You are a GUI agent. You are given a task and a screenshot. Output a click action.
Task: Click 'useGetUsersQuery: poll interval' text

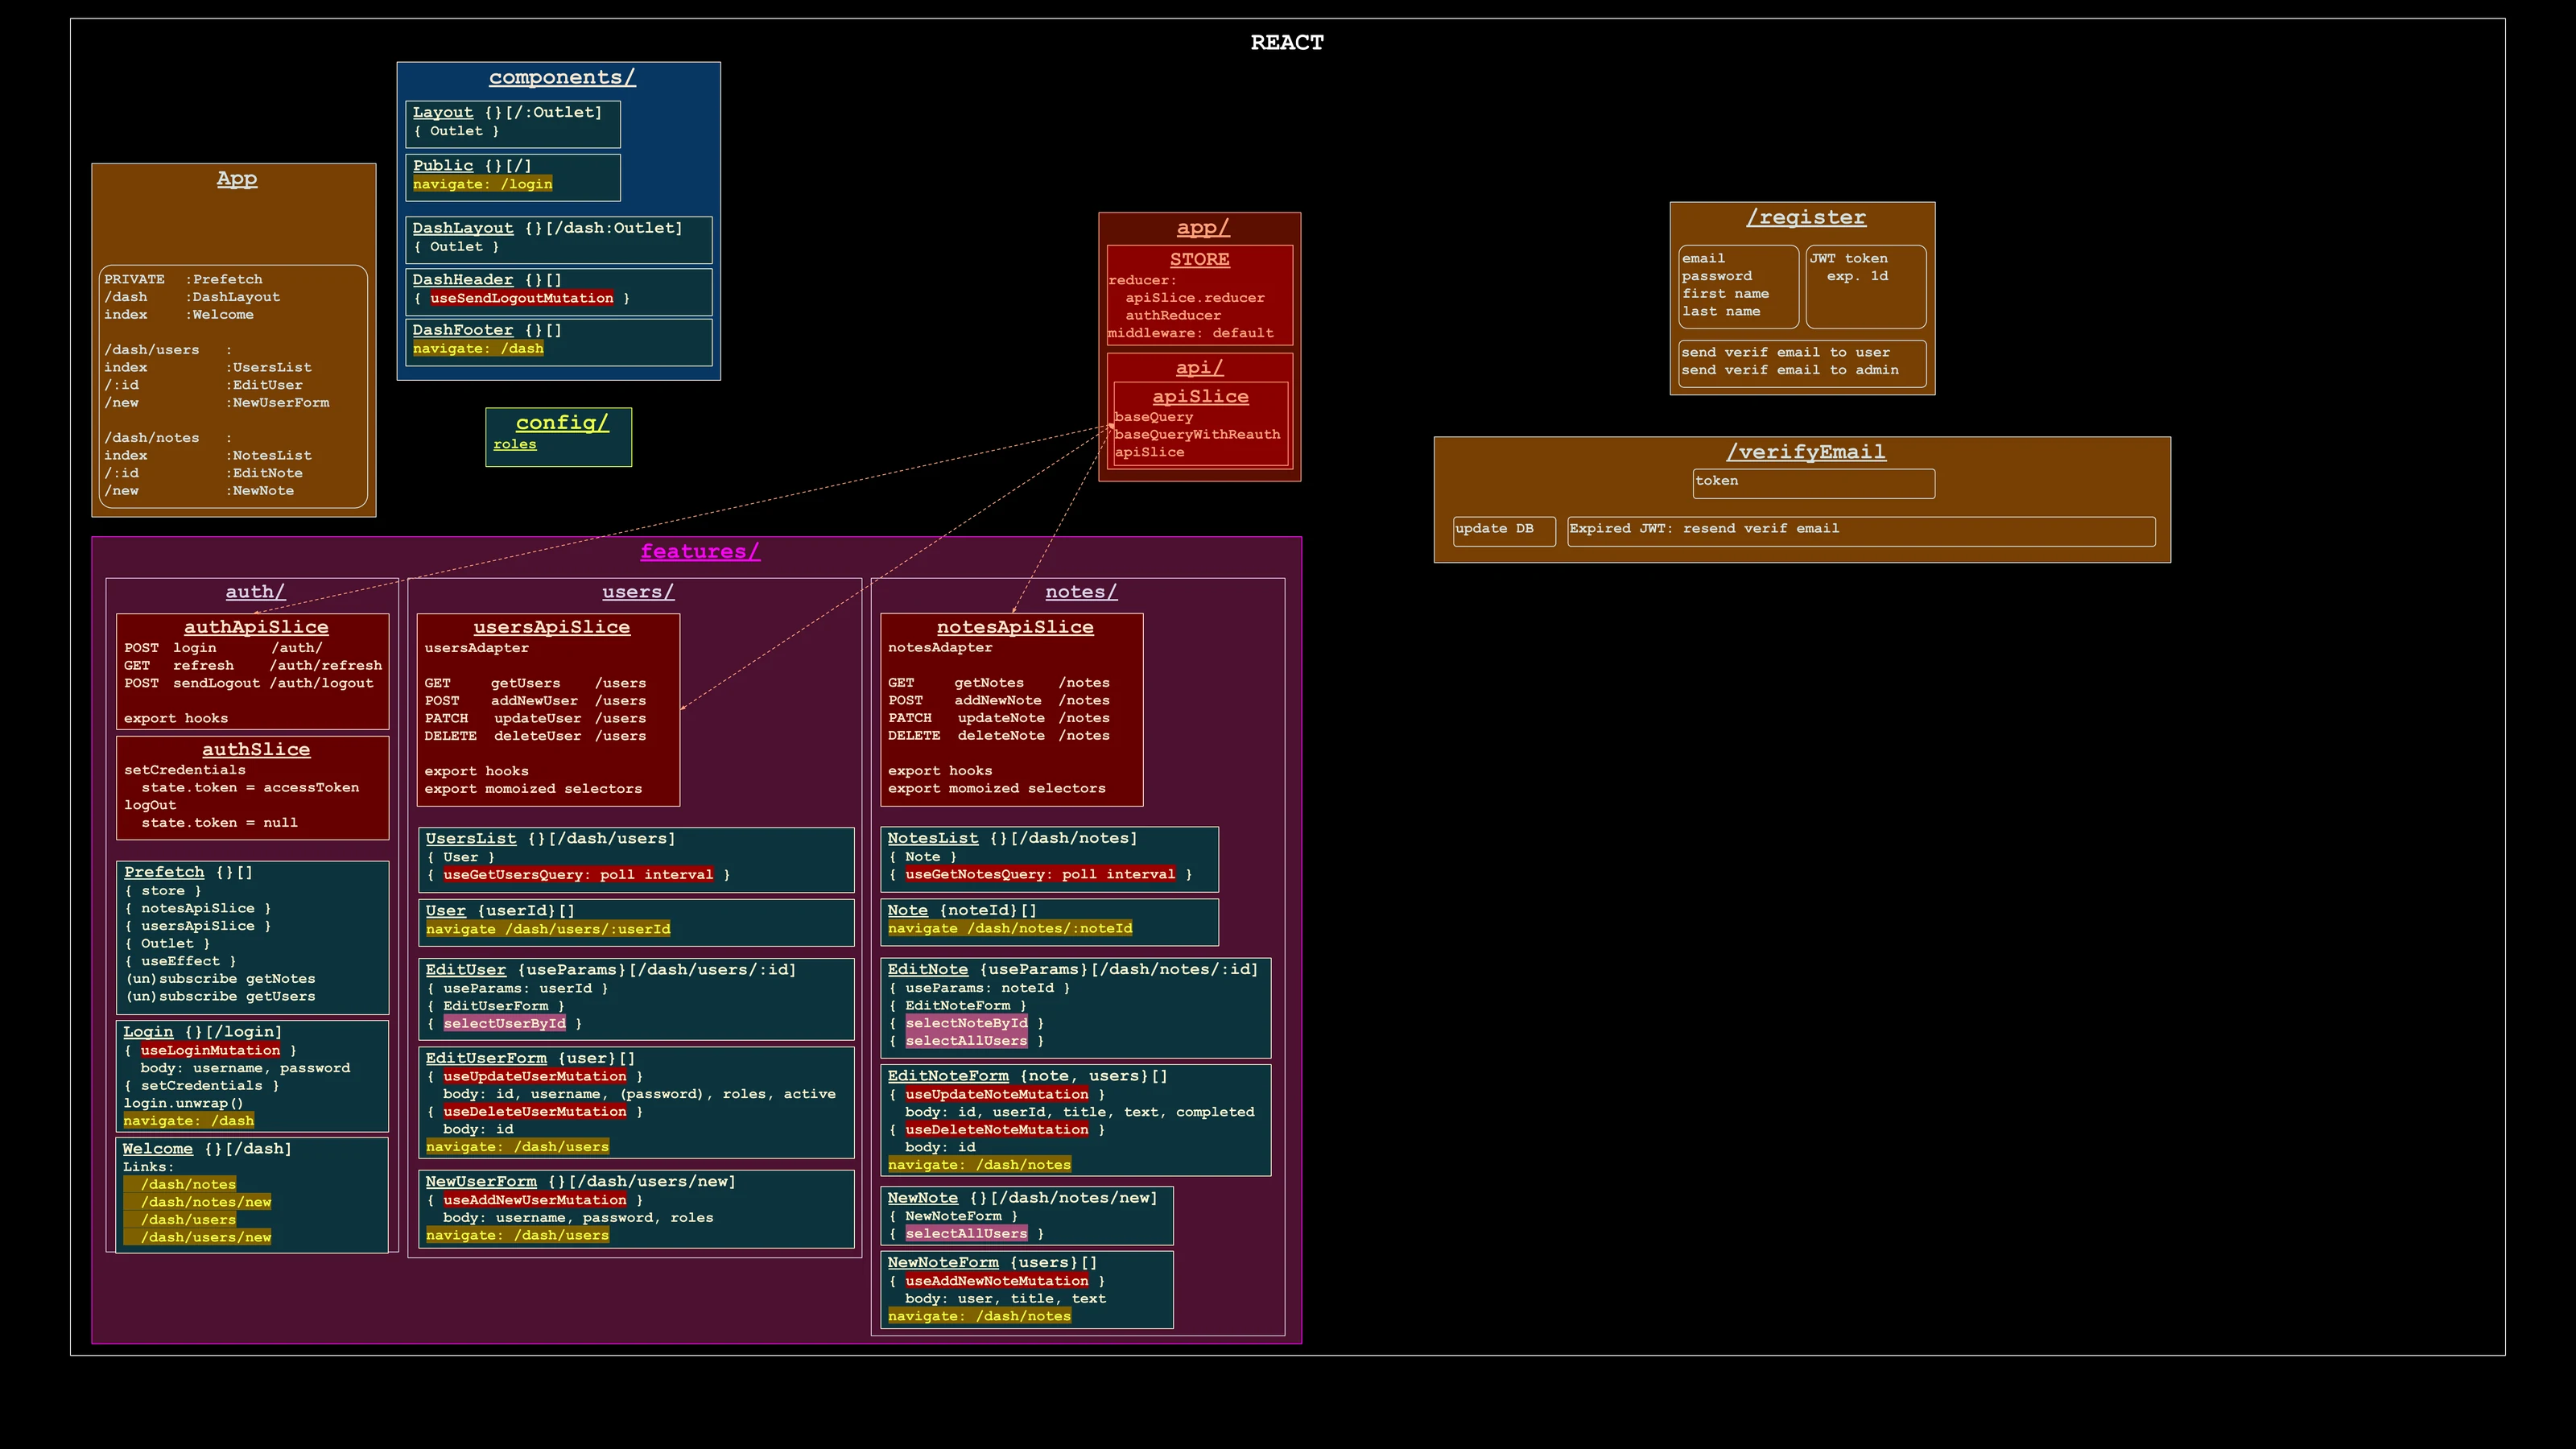pyautogui.click(x=578, y=875)
